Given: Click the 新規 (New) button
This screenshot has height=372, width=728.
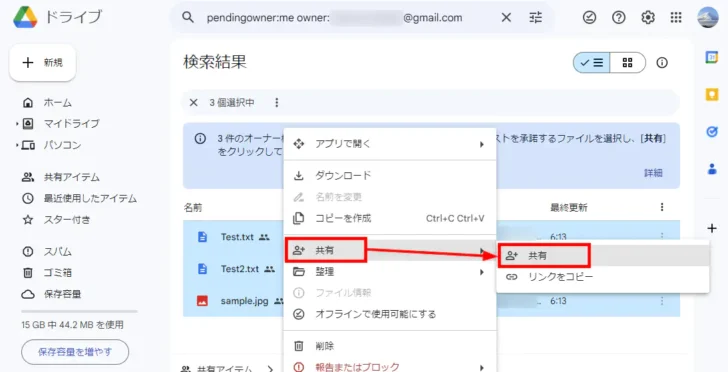Looking at the screenshot, I should [43, 63].
